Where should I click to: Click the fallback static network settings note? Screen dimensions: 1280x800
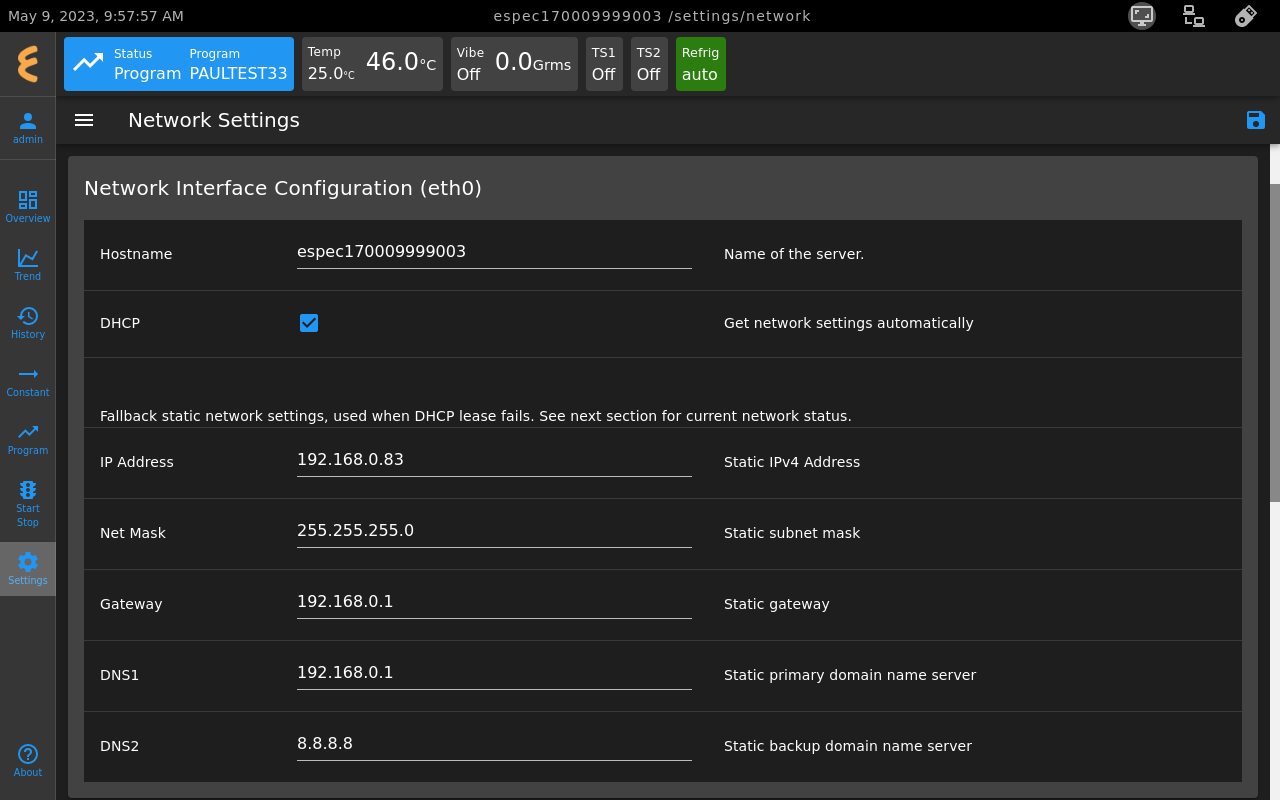click(x=476, y=416)
